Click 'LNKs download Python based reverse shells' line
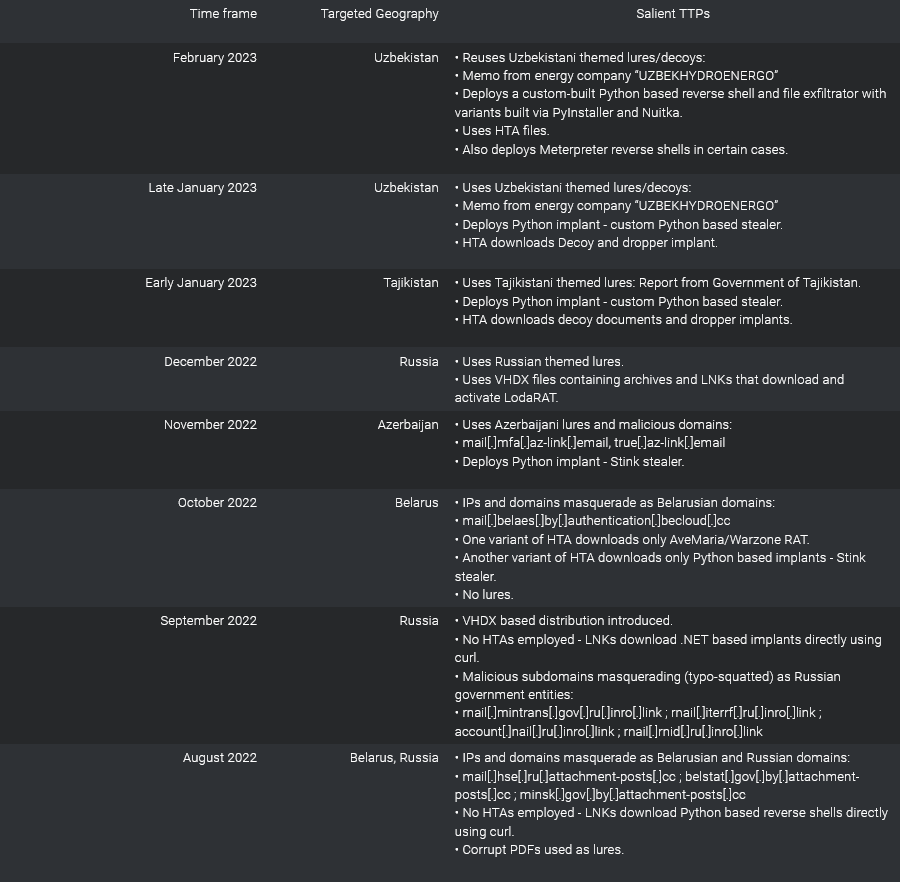The height and width of the screenshot is (882, 900). (671, 822)
